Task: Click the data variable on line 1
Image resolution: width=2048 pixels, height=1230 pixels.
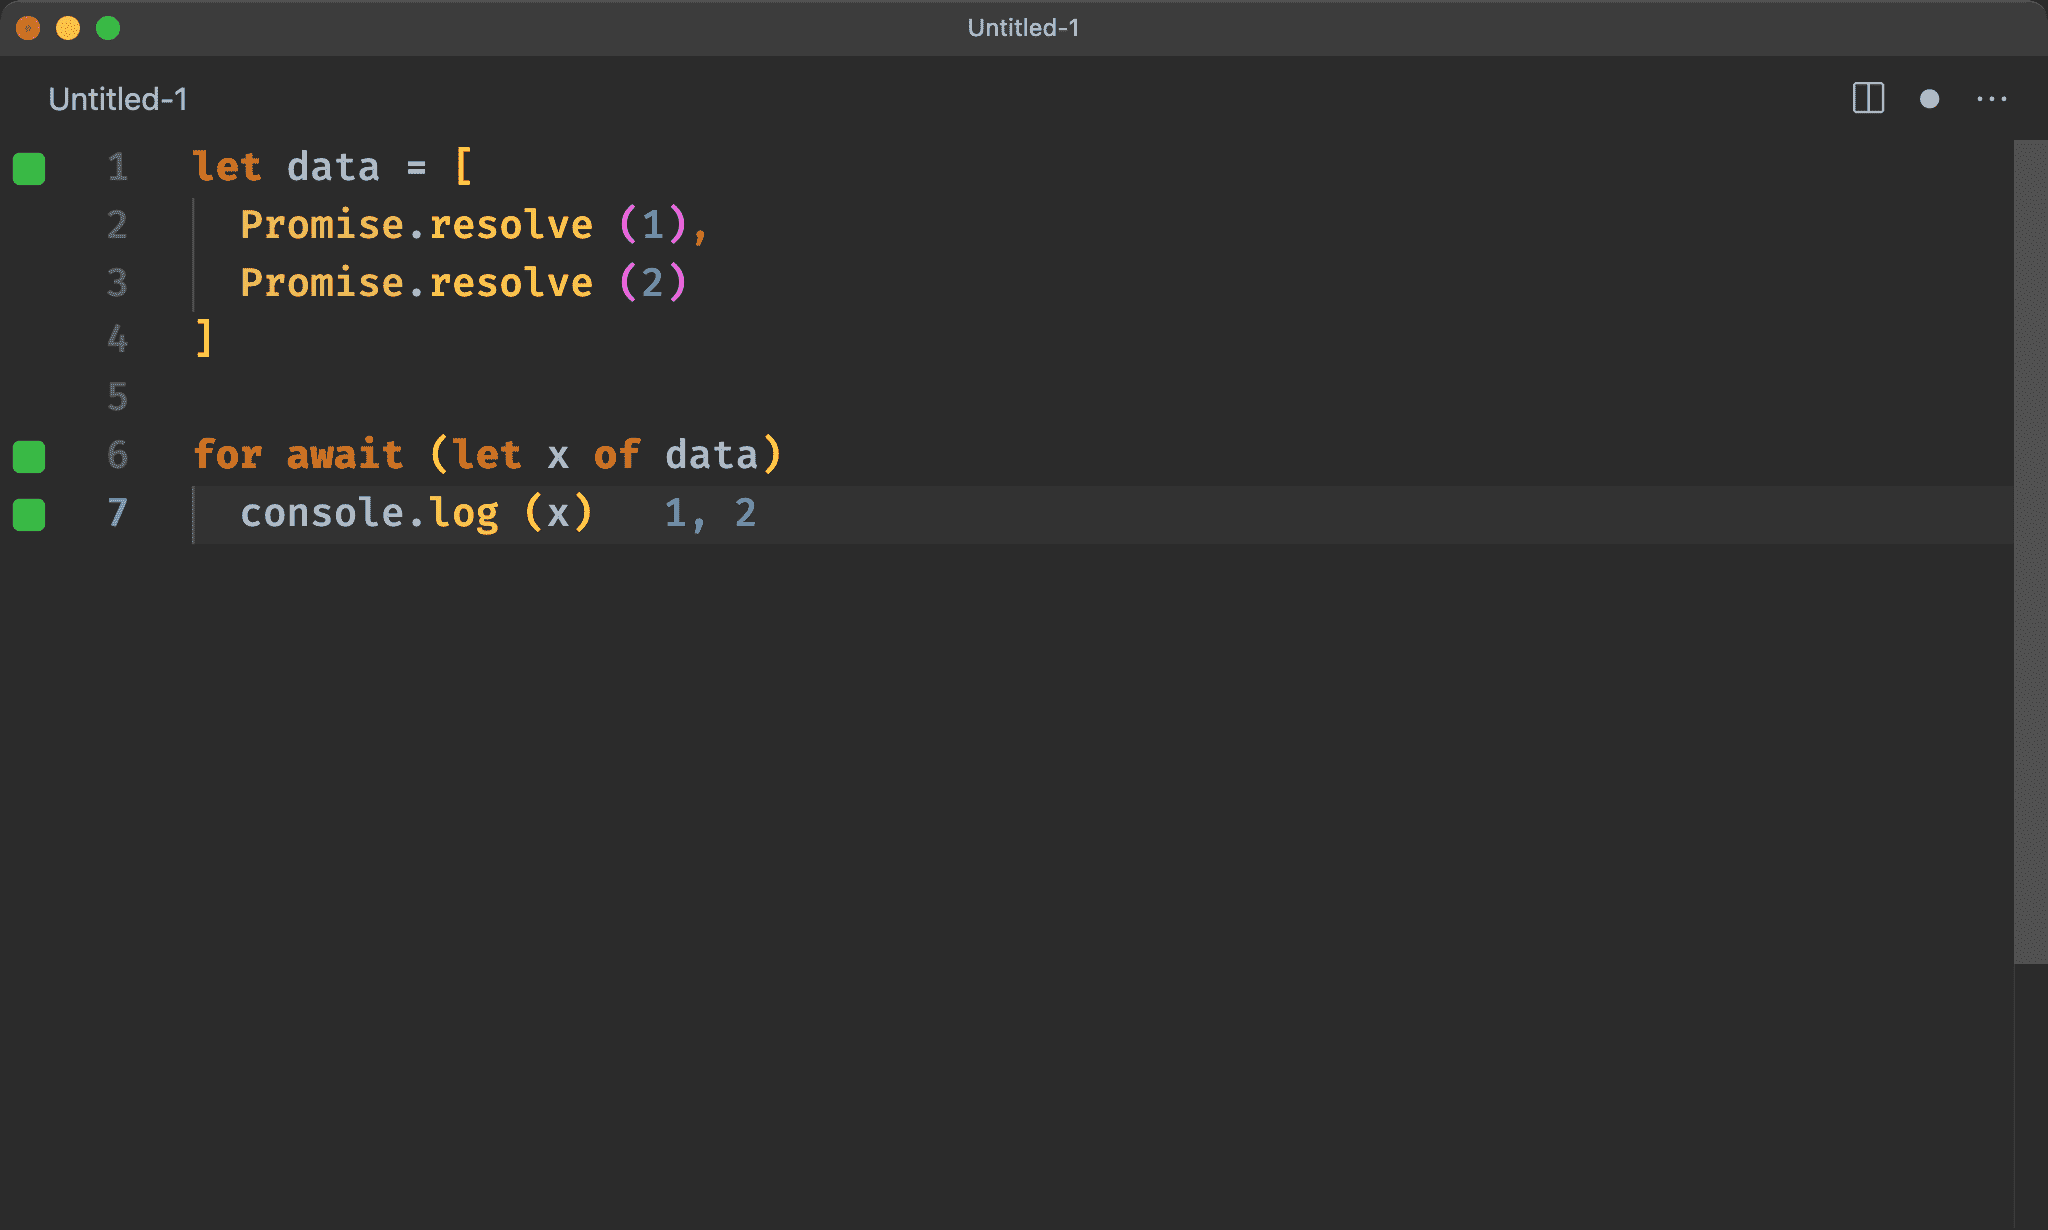Action: point(333,167)
